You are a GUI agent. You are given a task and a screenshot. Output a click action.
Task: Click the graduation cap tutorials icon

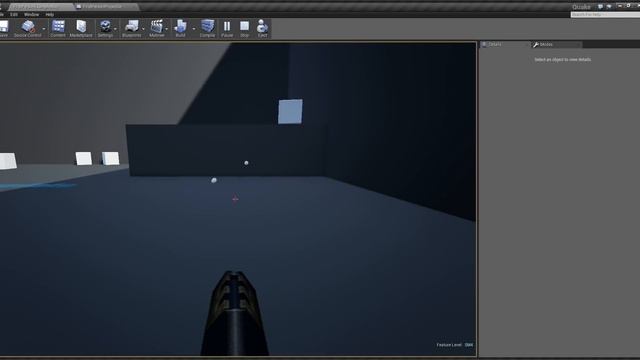coord(609,7)
